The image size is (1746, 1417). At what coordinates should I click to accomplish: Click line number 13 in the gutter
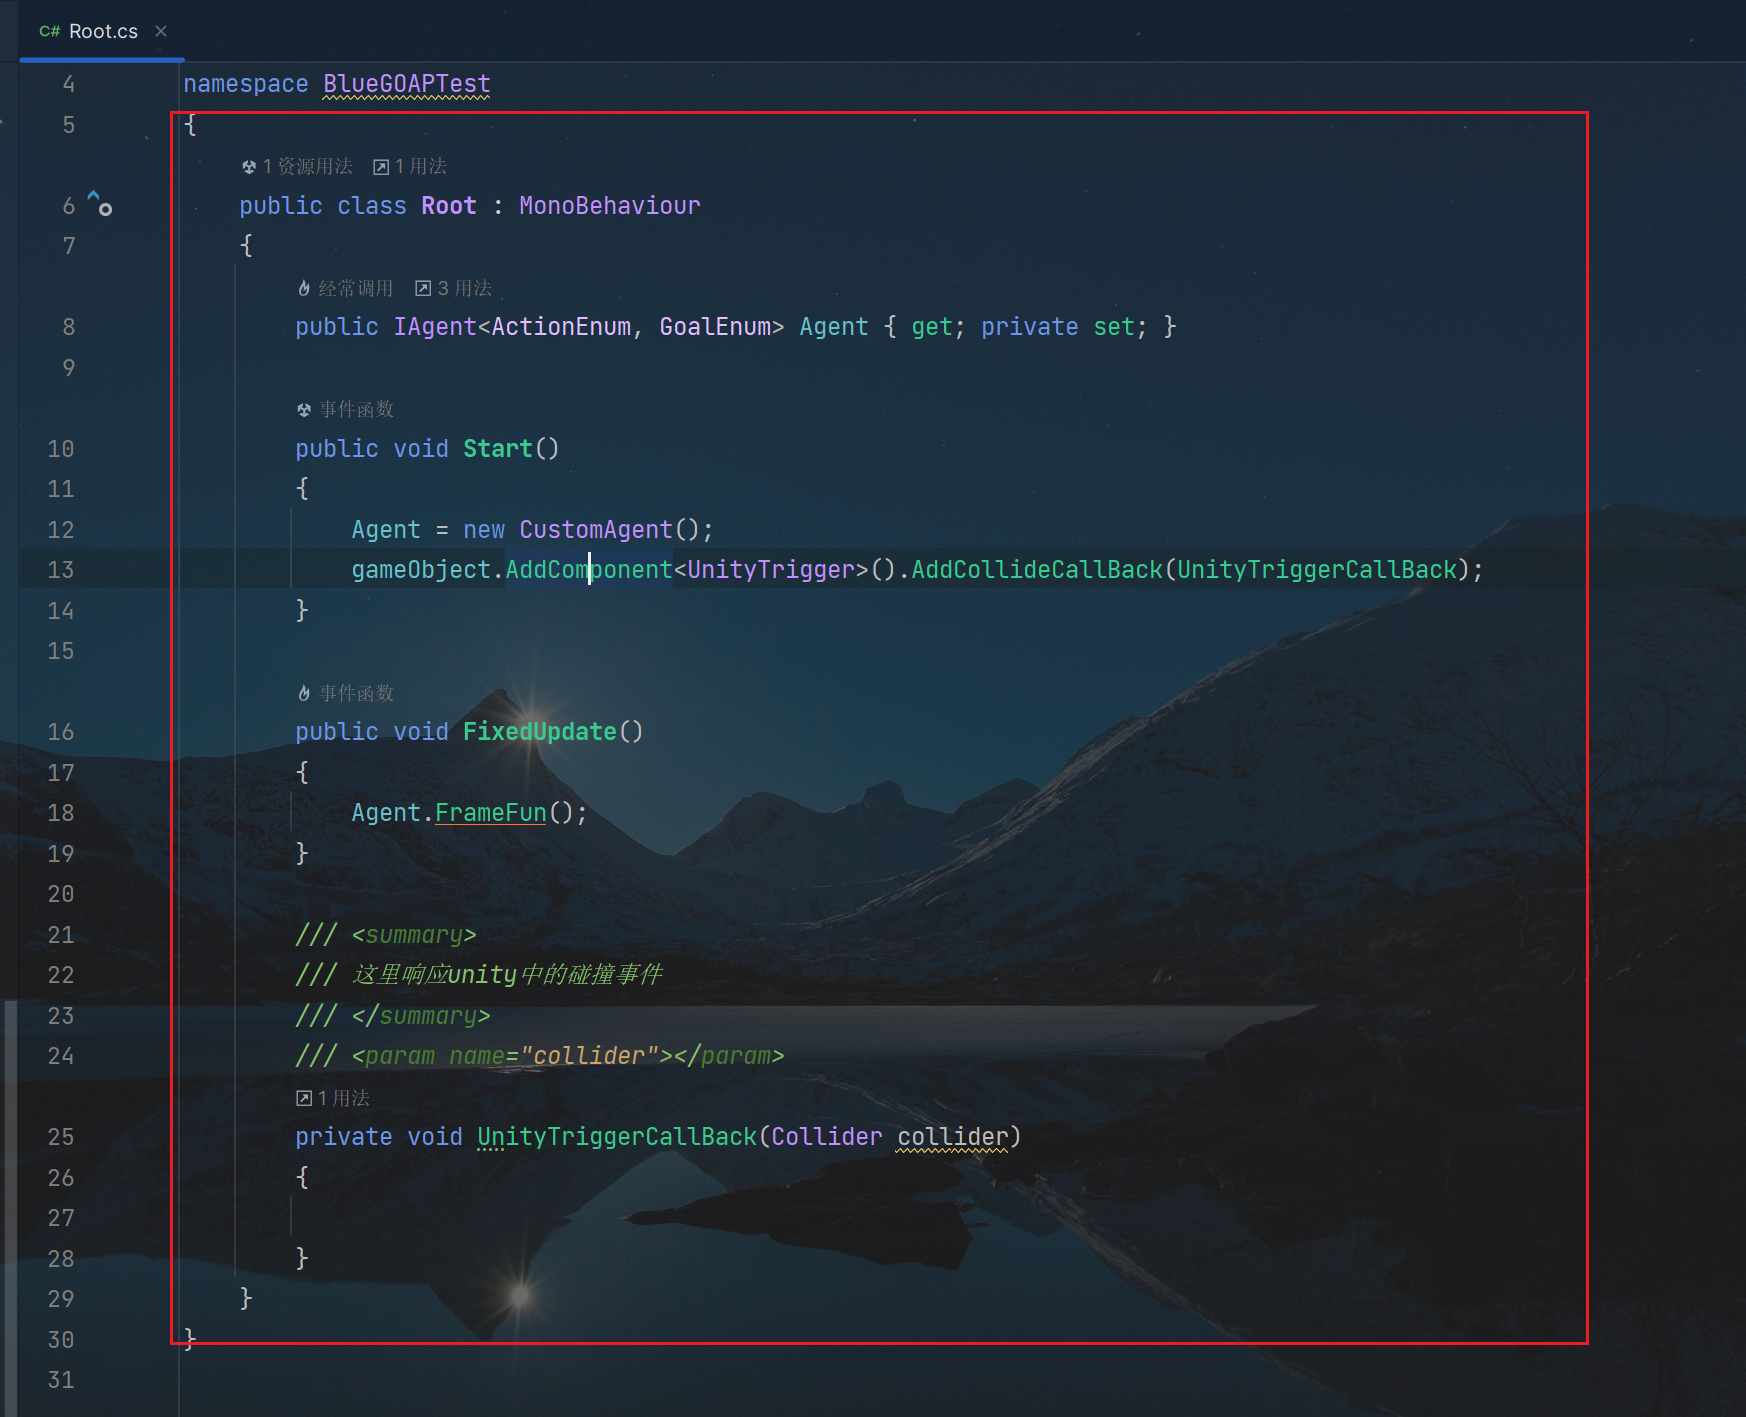61,569
